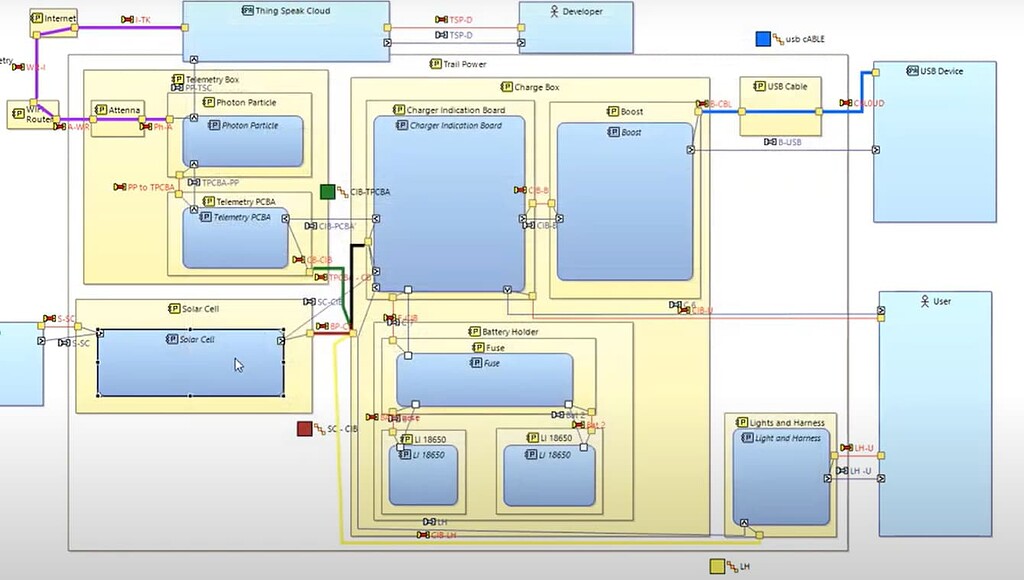The height and width of the screenshot is (580, 1024).
Task: Click the Attenna part icon
Action: [100, 109]
